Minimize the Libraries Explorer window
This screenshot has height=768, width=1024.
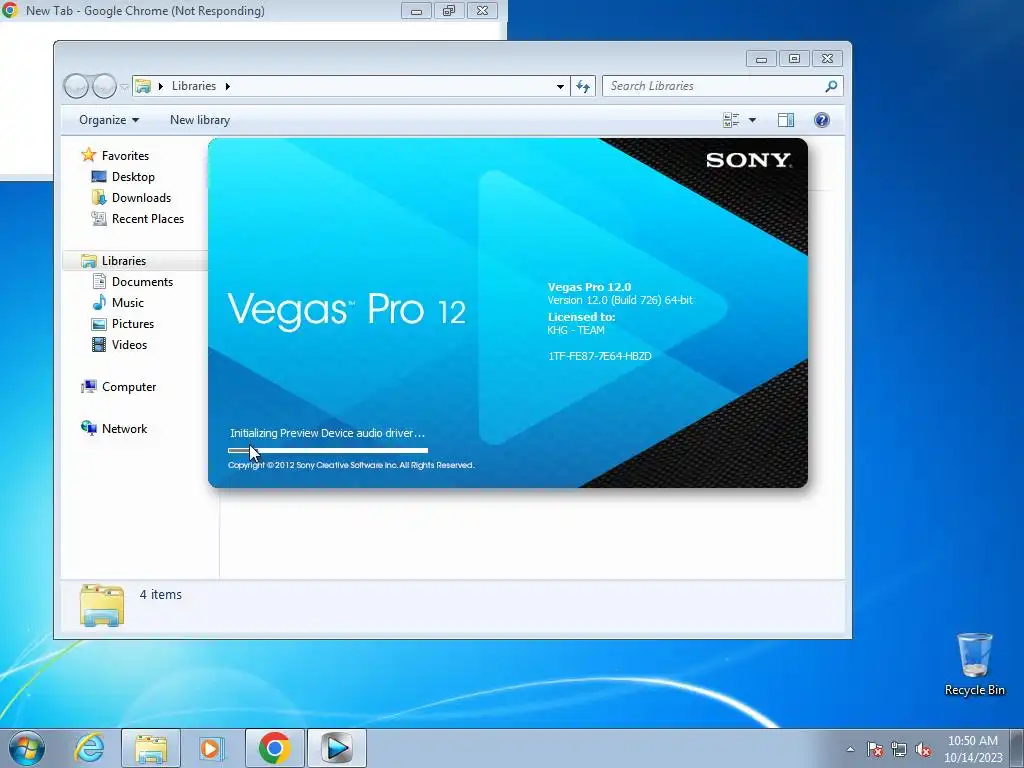point(761,59)
